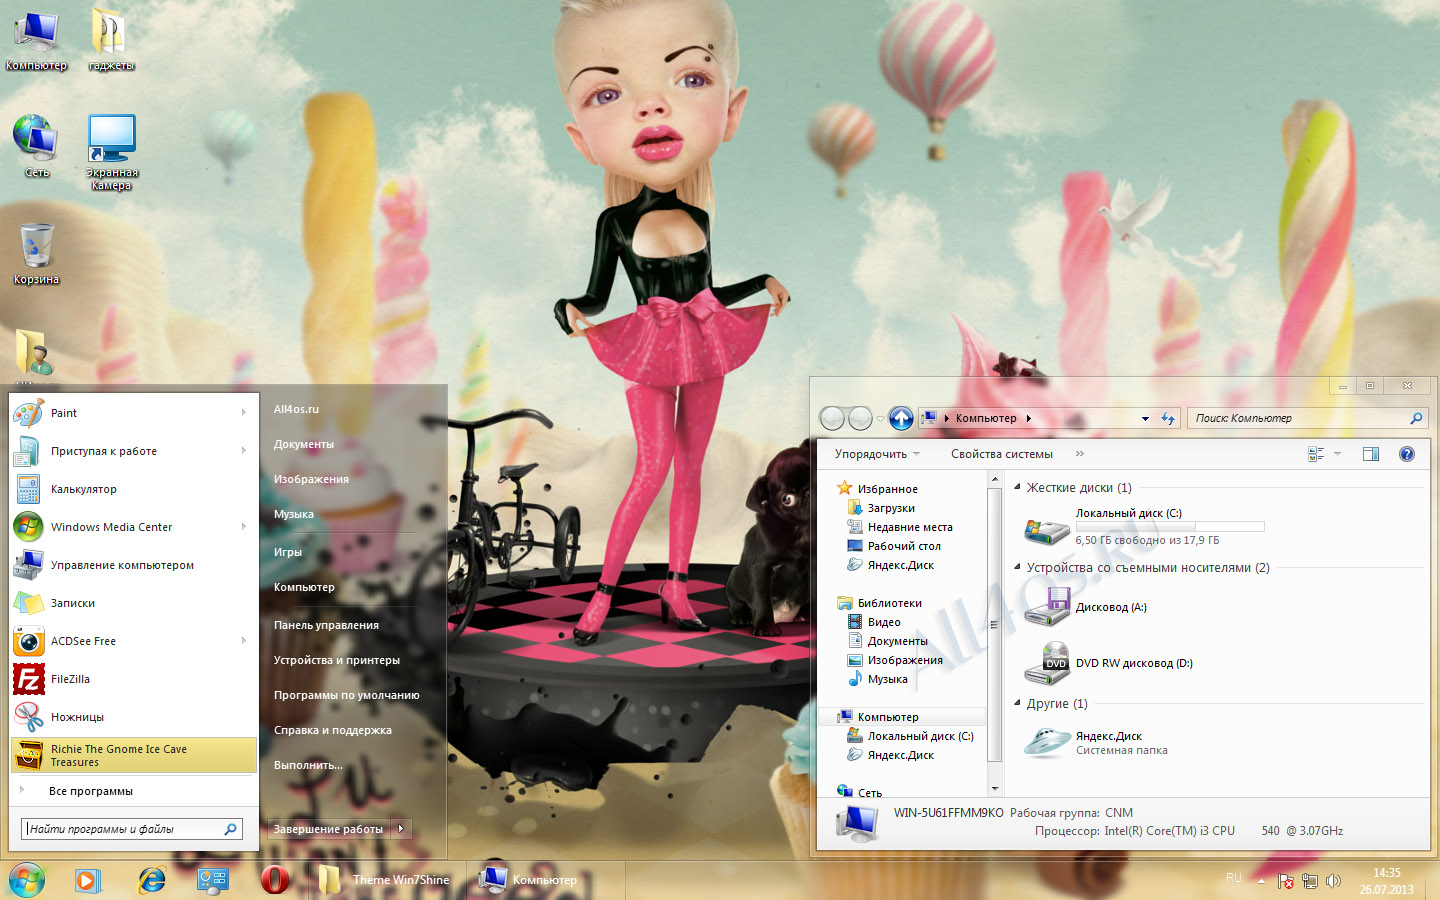The width and height of the screenshot is (1440, 900).
Task: Click the ACDSee Free icon
Action: coord(29,641)
